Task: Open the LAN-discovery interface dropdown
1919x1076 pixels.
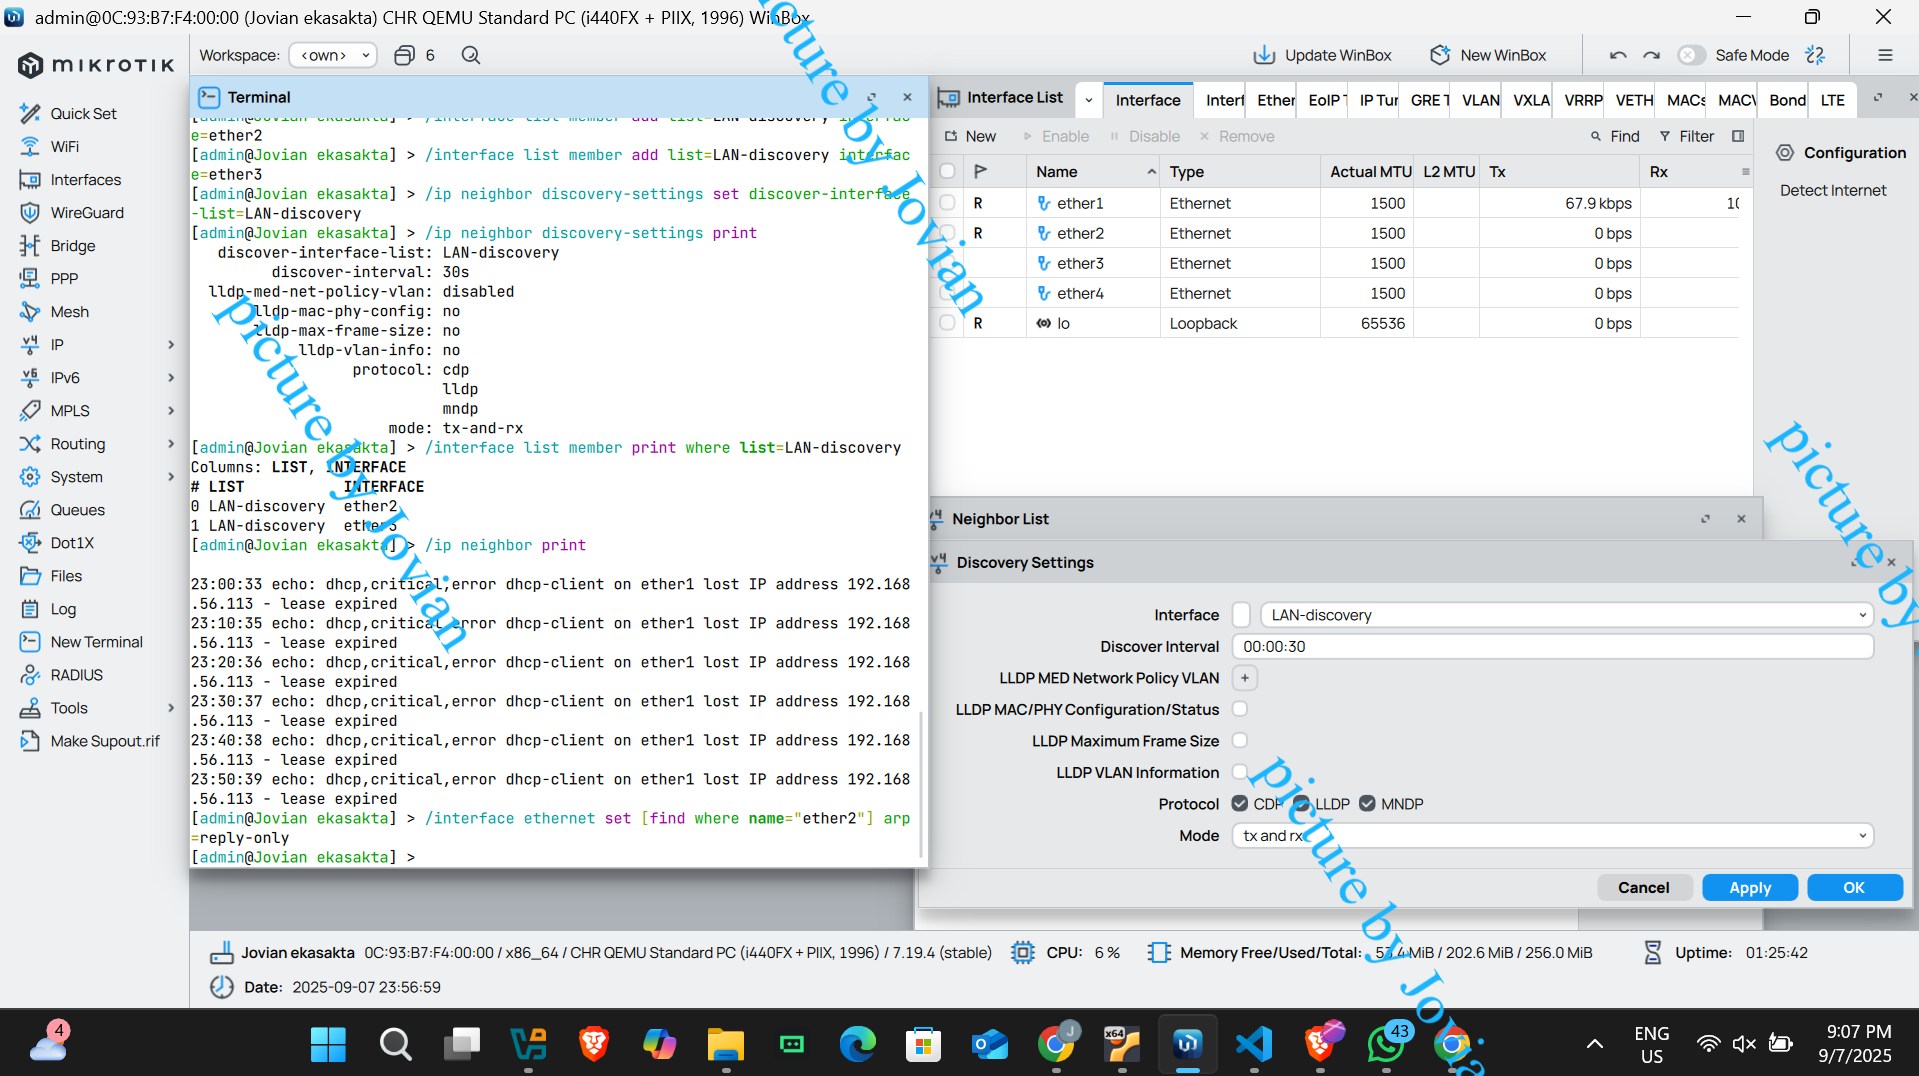Action: [1566, 614]
